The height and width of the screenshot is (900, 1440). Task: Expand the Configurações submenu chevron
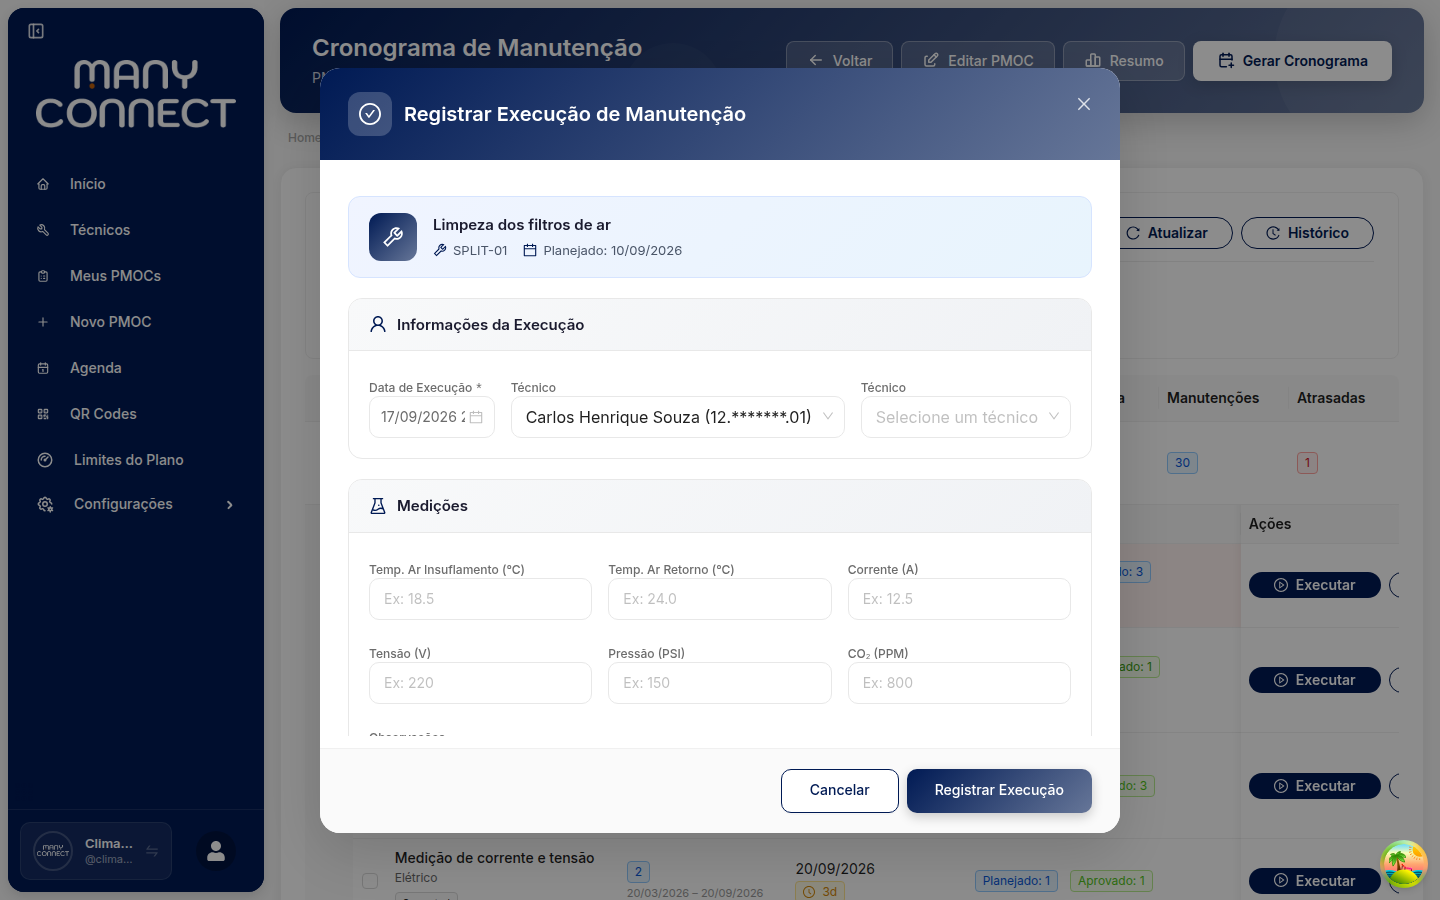click(230, 505)
